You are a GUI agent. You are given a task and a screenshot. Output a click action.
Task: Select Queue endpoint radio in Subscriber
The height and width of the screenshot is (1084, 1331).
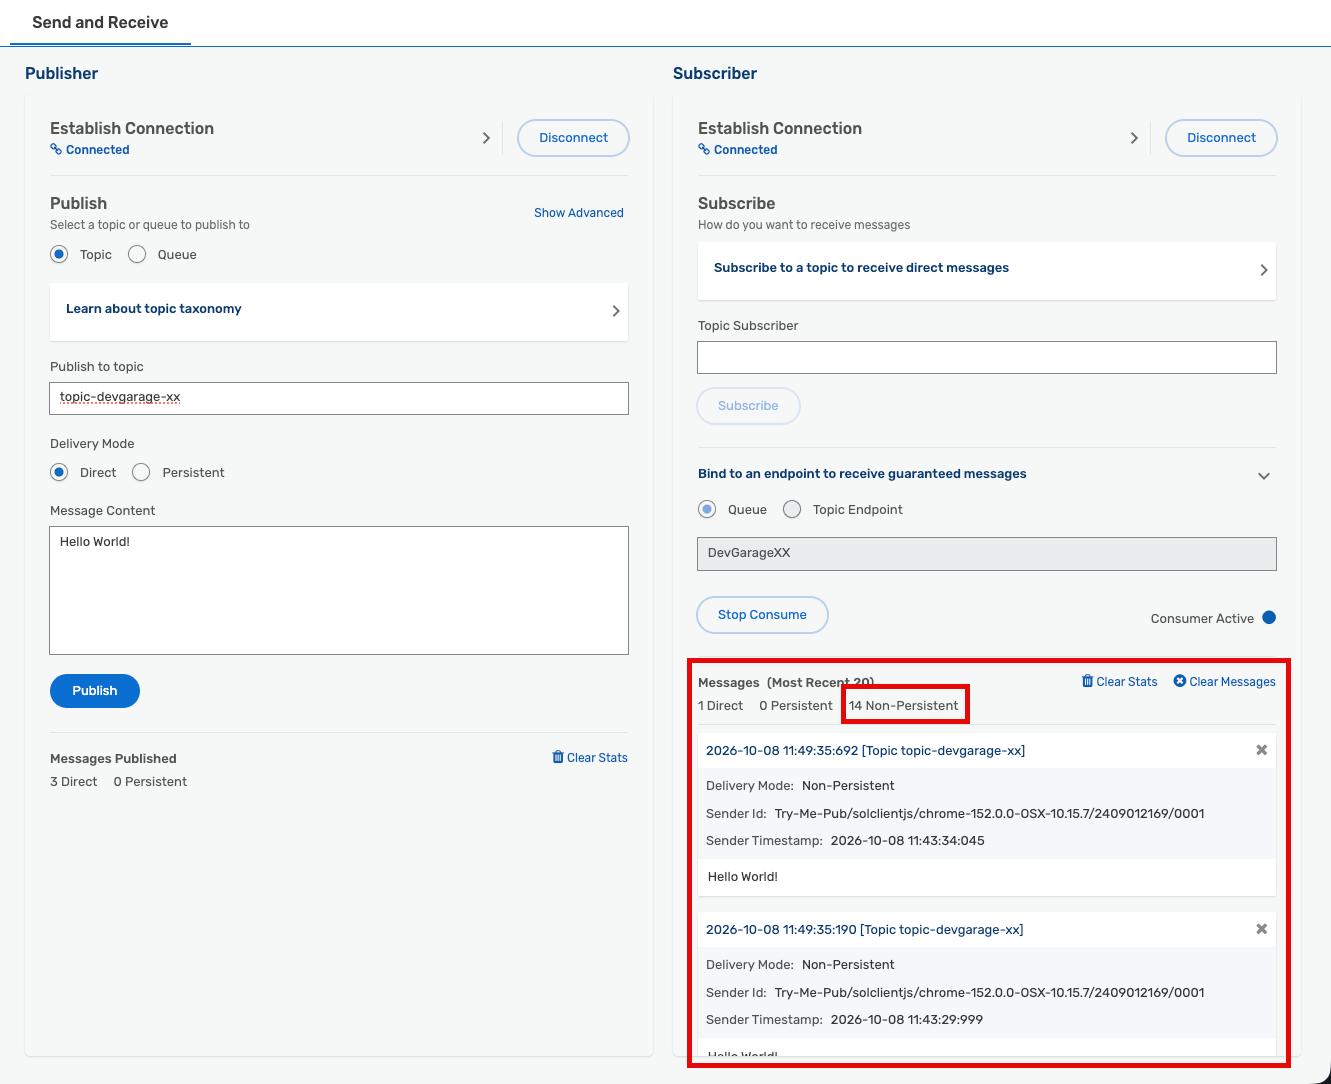click(707, 509)
